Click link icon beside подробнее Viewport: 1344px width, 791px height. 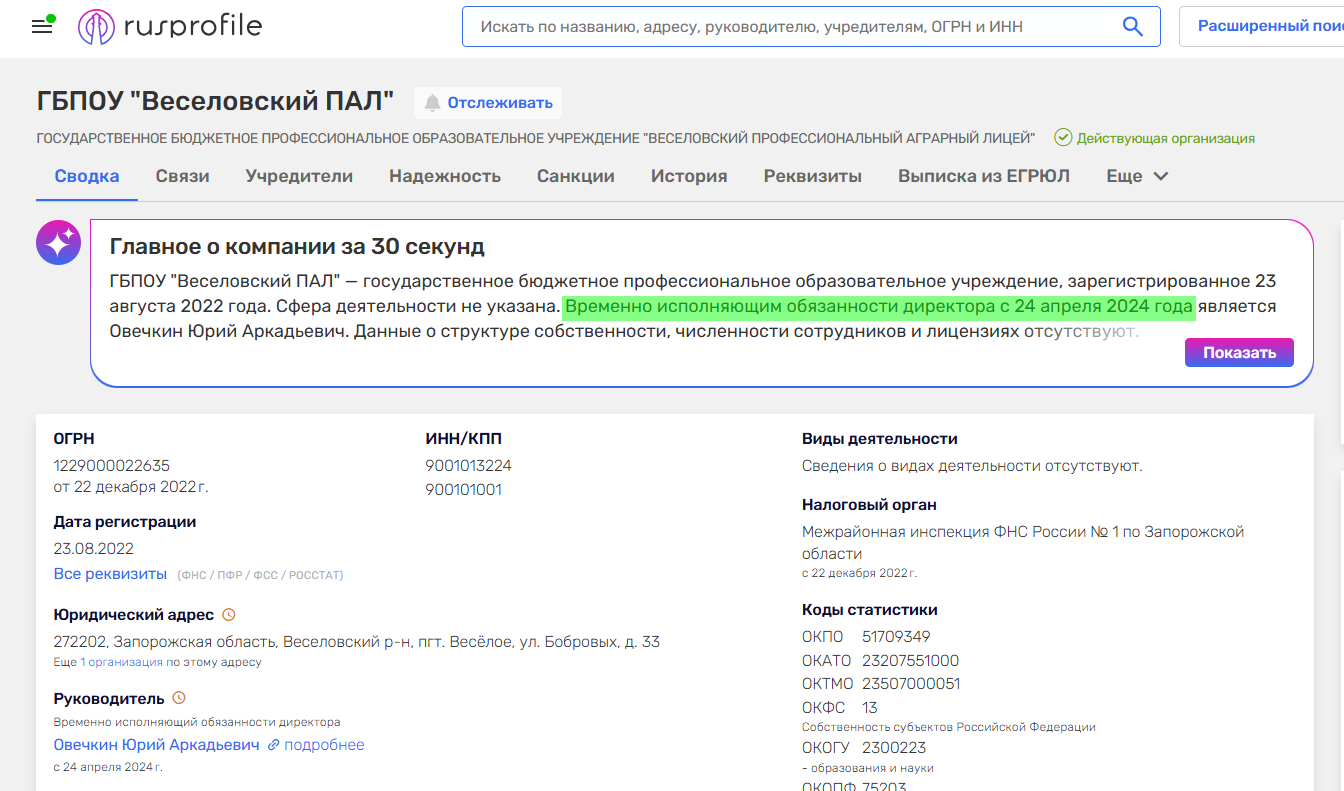[x=273, y=745]
